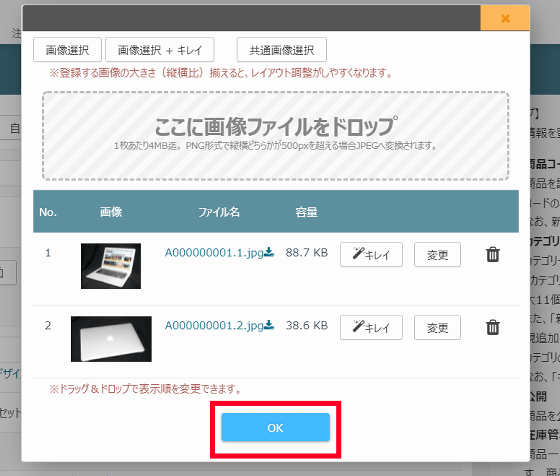The image size is (560, 476).
Task: Delete image A000000001.2.jpg with trash icon
Action: [492, 327]
